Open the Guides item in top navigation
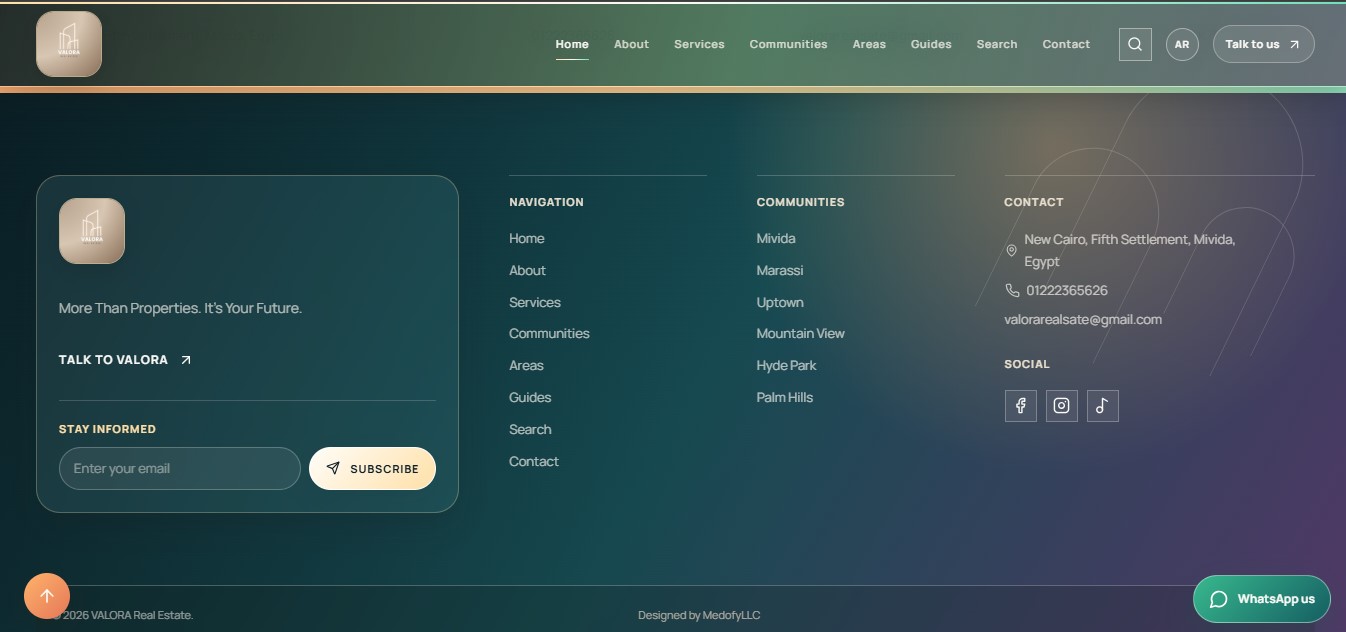Viewport: 1346px width, 632px height. [x=931, y=44]
